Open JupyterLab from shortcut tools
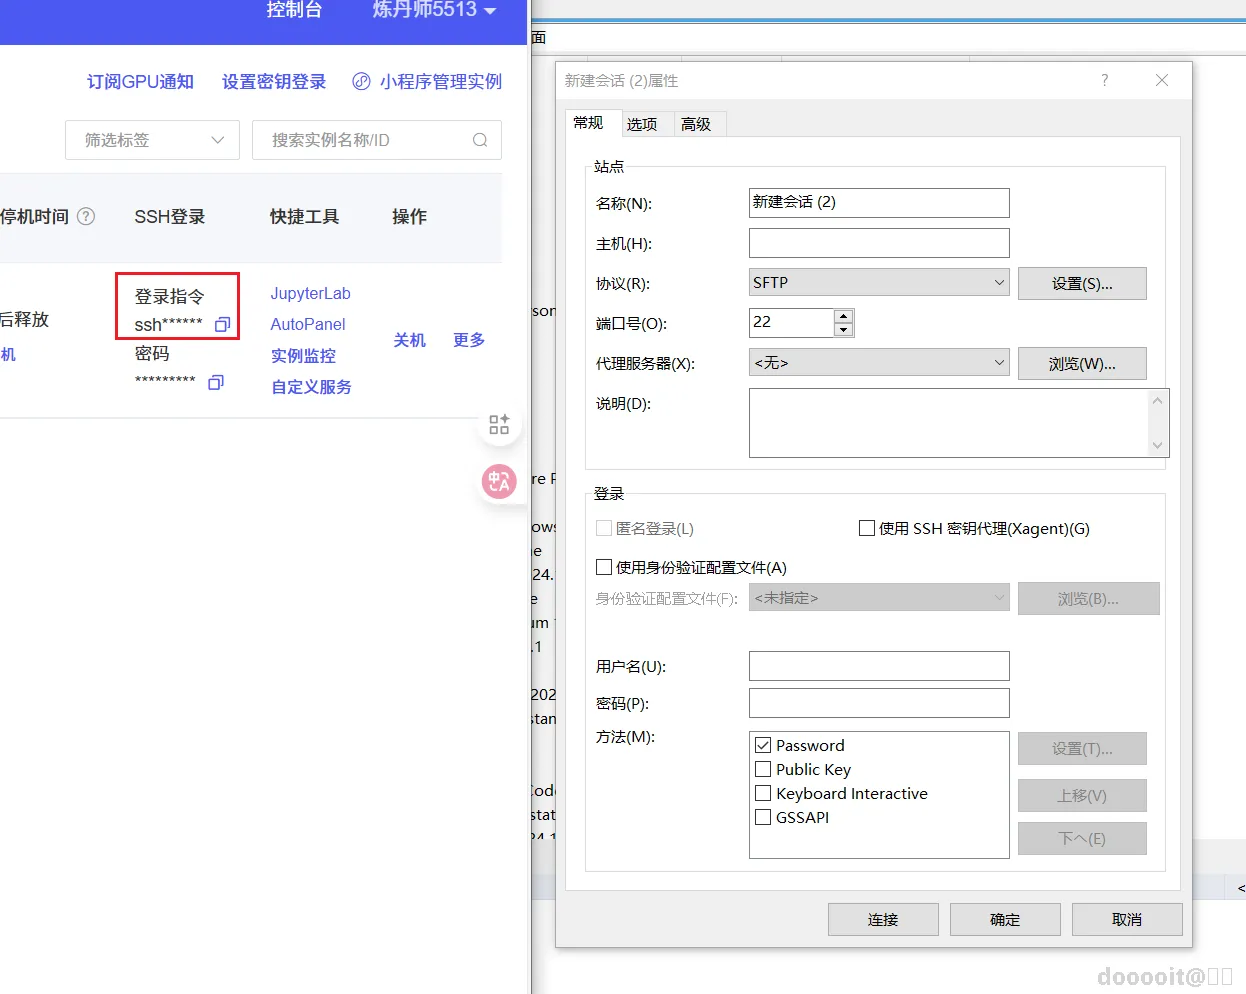Image resolution: width=1246 pixels, height=994 pixels. click(310, 293)
